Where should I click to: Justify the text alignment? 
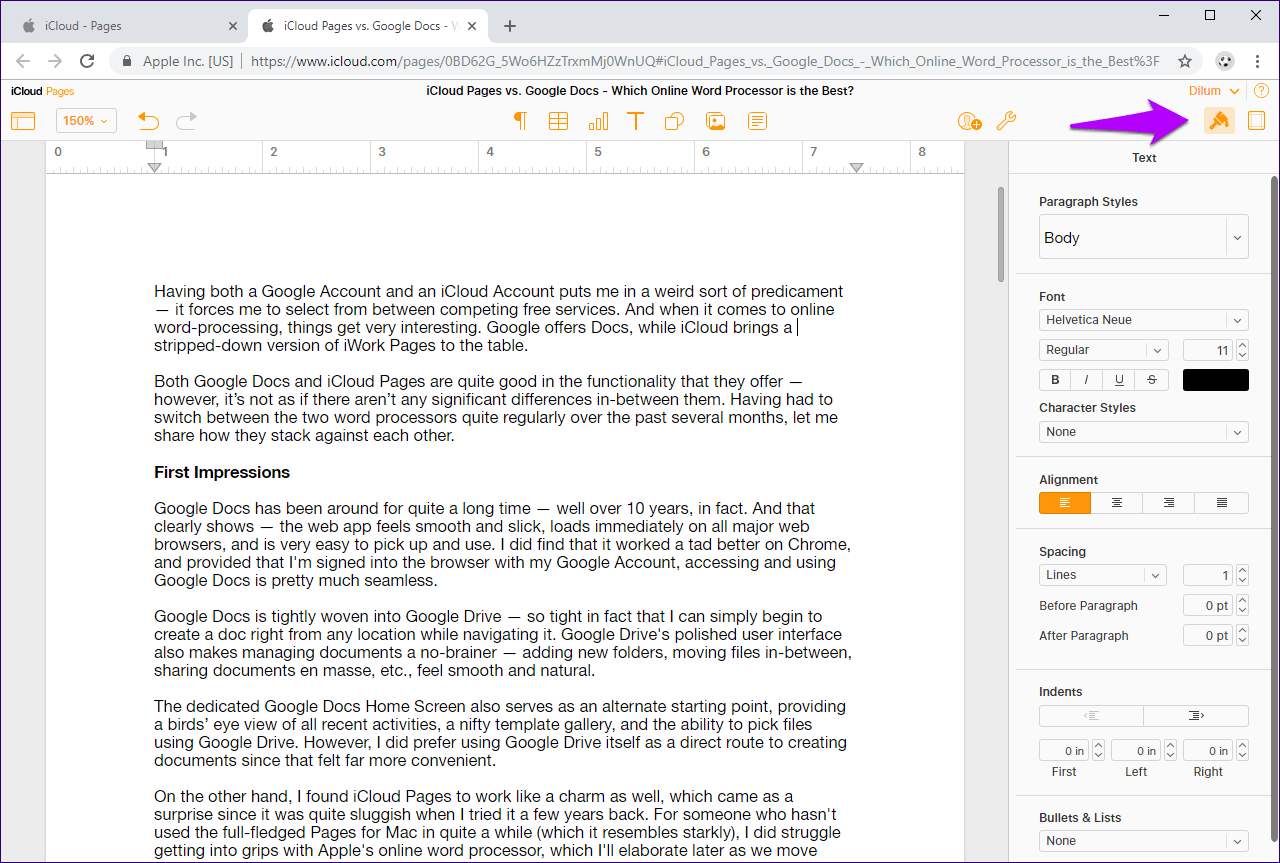click(1222, 503)
